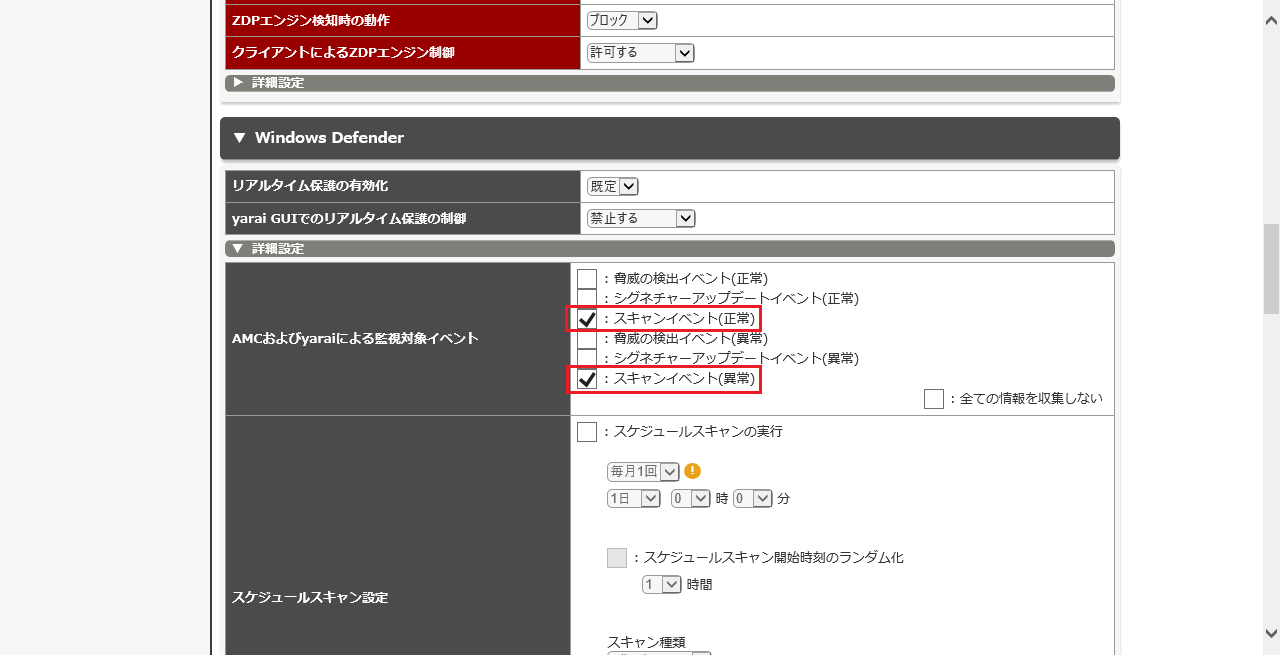Enable スケジュールスキャンの実行 checkbox

pyautogui.click(x=587, y=432)
